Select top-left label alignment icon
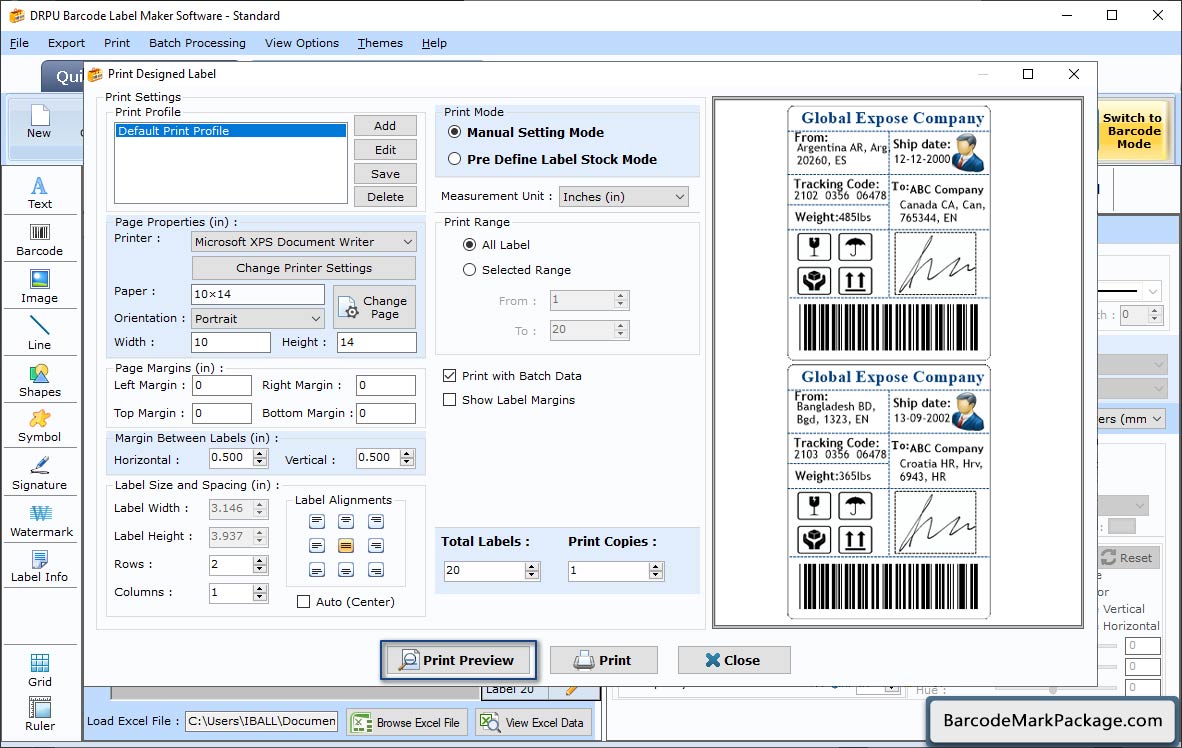Viewport: 1182px width, 748px height. click(317, 521)
